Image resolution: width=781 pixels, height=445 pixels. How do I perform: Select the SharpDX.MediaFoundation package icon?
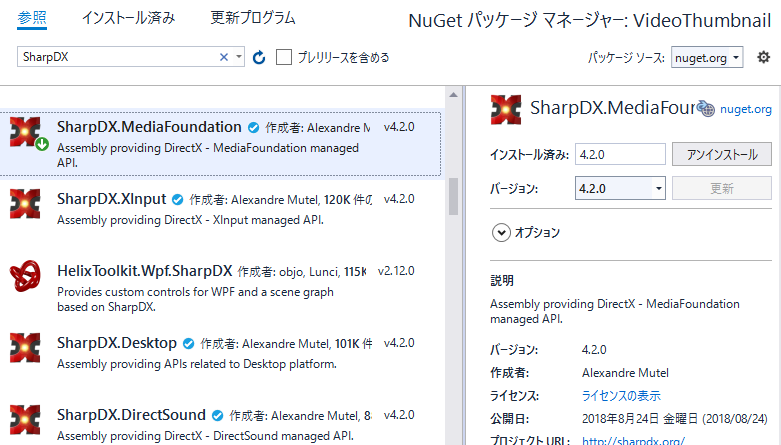click(x=25, y=132)
